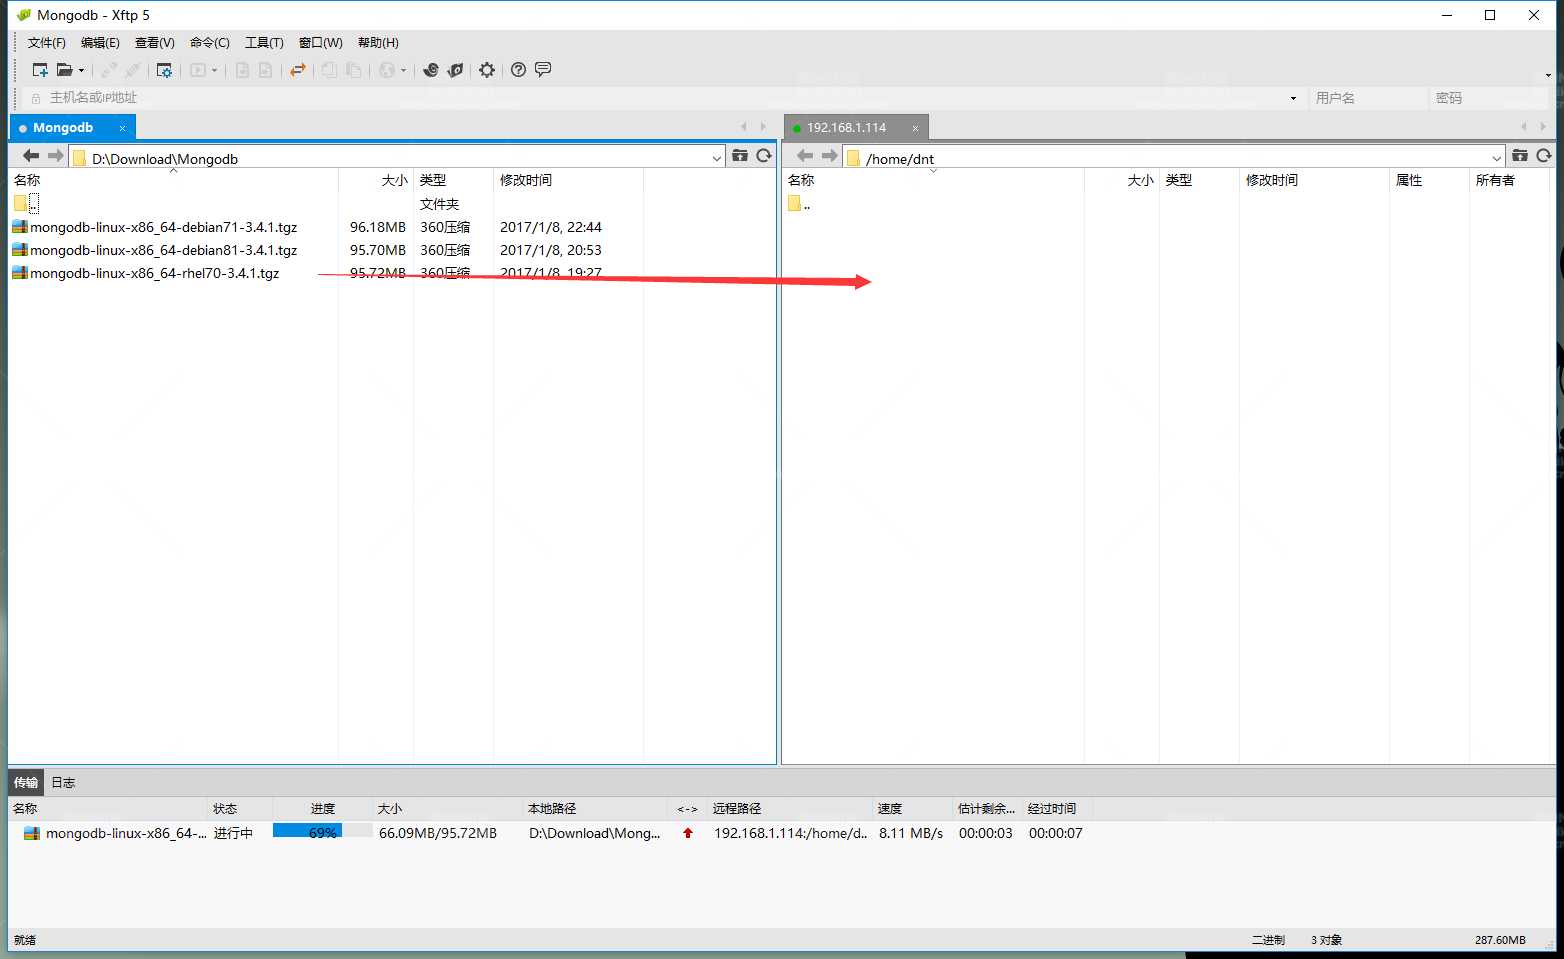
Task: Go back in remote pane navigation
Action: pyautogui.click(x=805, y=156)
